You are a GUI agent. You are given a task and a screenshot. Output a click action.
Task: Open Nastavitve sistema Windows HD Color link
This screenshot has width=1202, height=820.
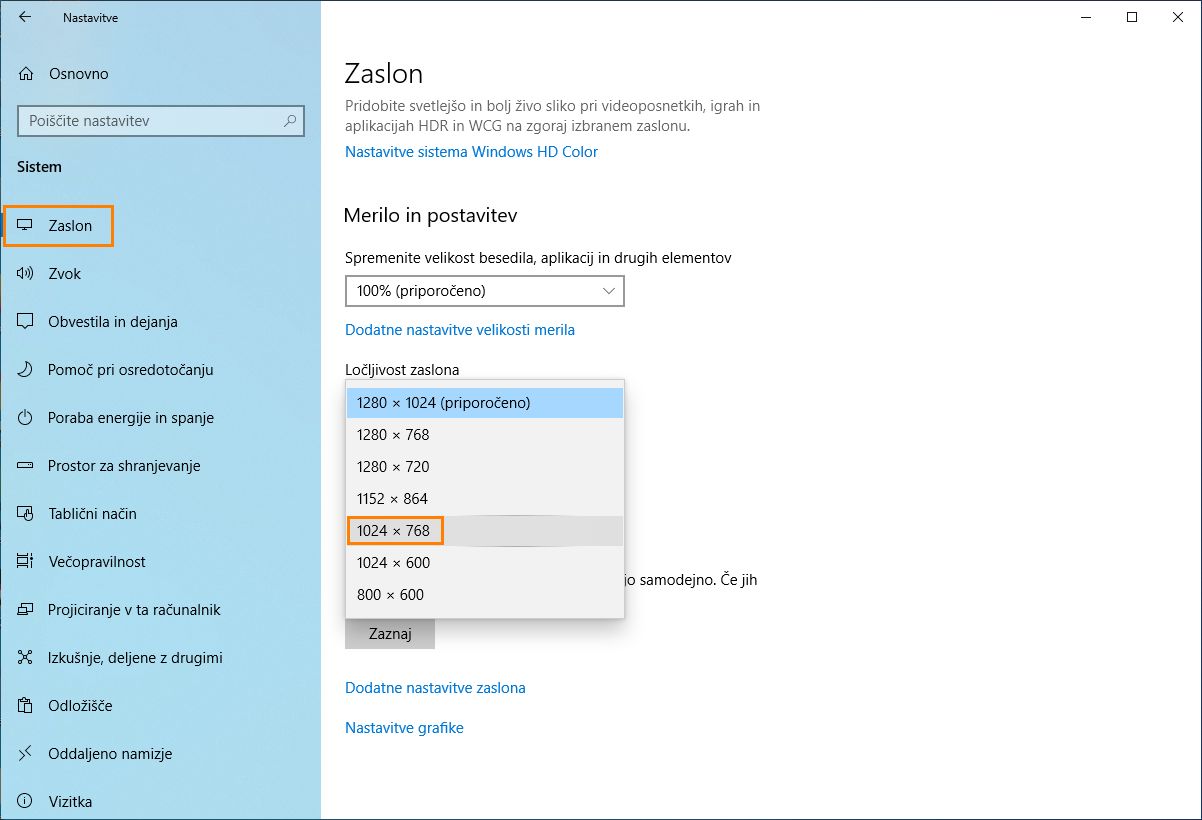pyautogui.click(x=471, y=152)
